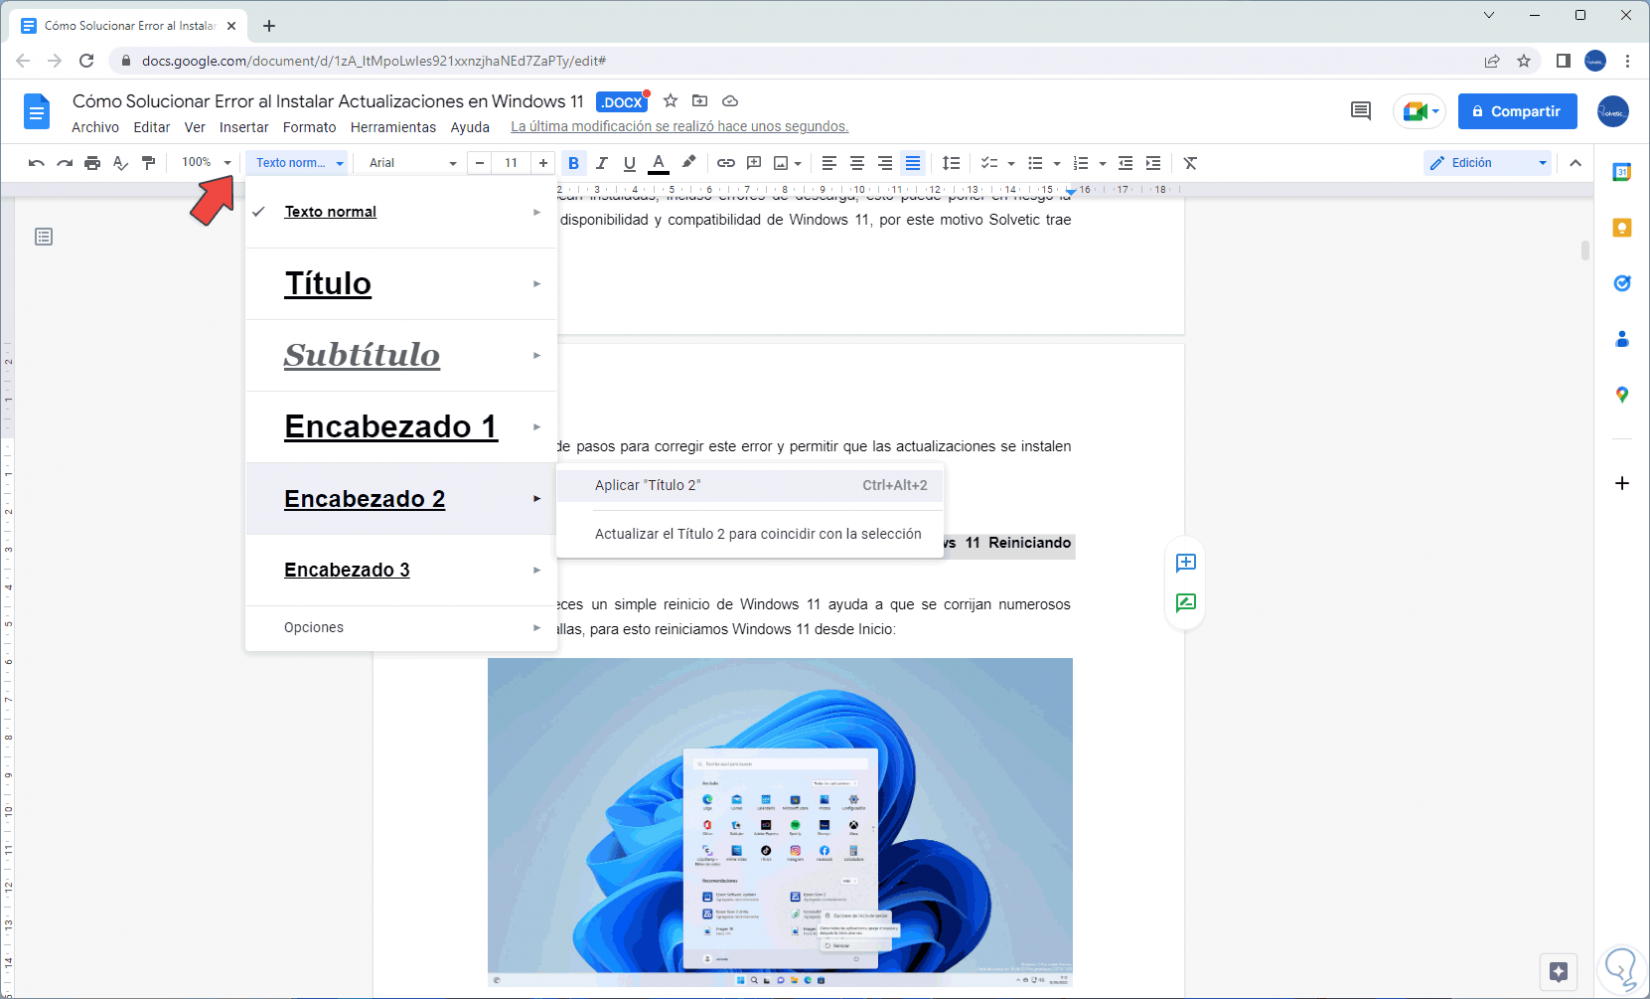Align text to the right
The height and width of the screenshot is (999, 1650).
[885, 163]
